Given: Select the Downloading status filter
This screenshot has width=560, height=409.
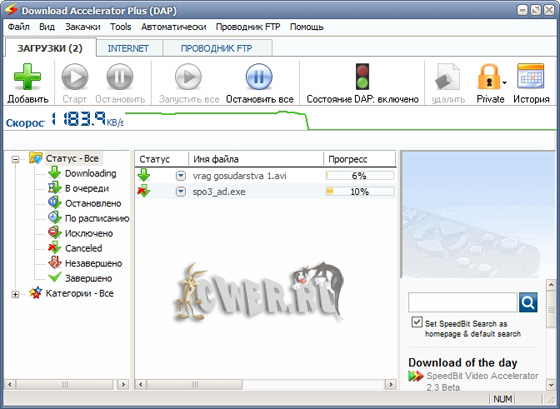Looking at the screenshot, I should point(90,174).
